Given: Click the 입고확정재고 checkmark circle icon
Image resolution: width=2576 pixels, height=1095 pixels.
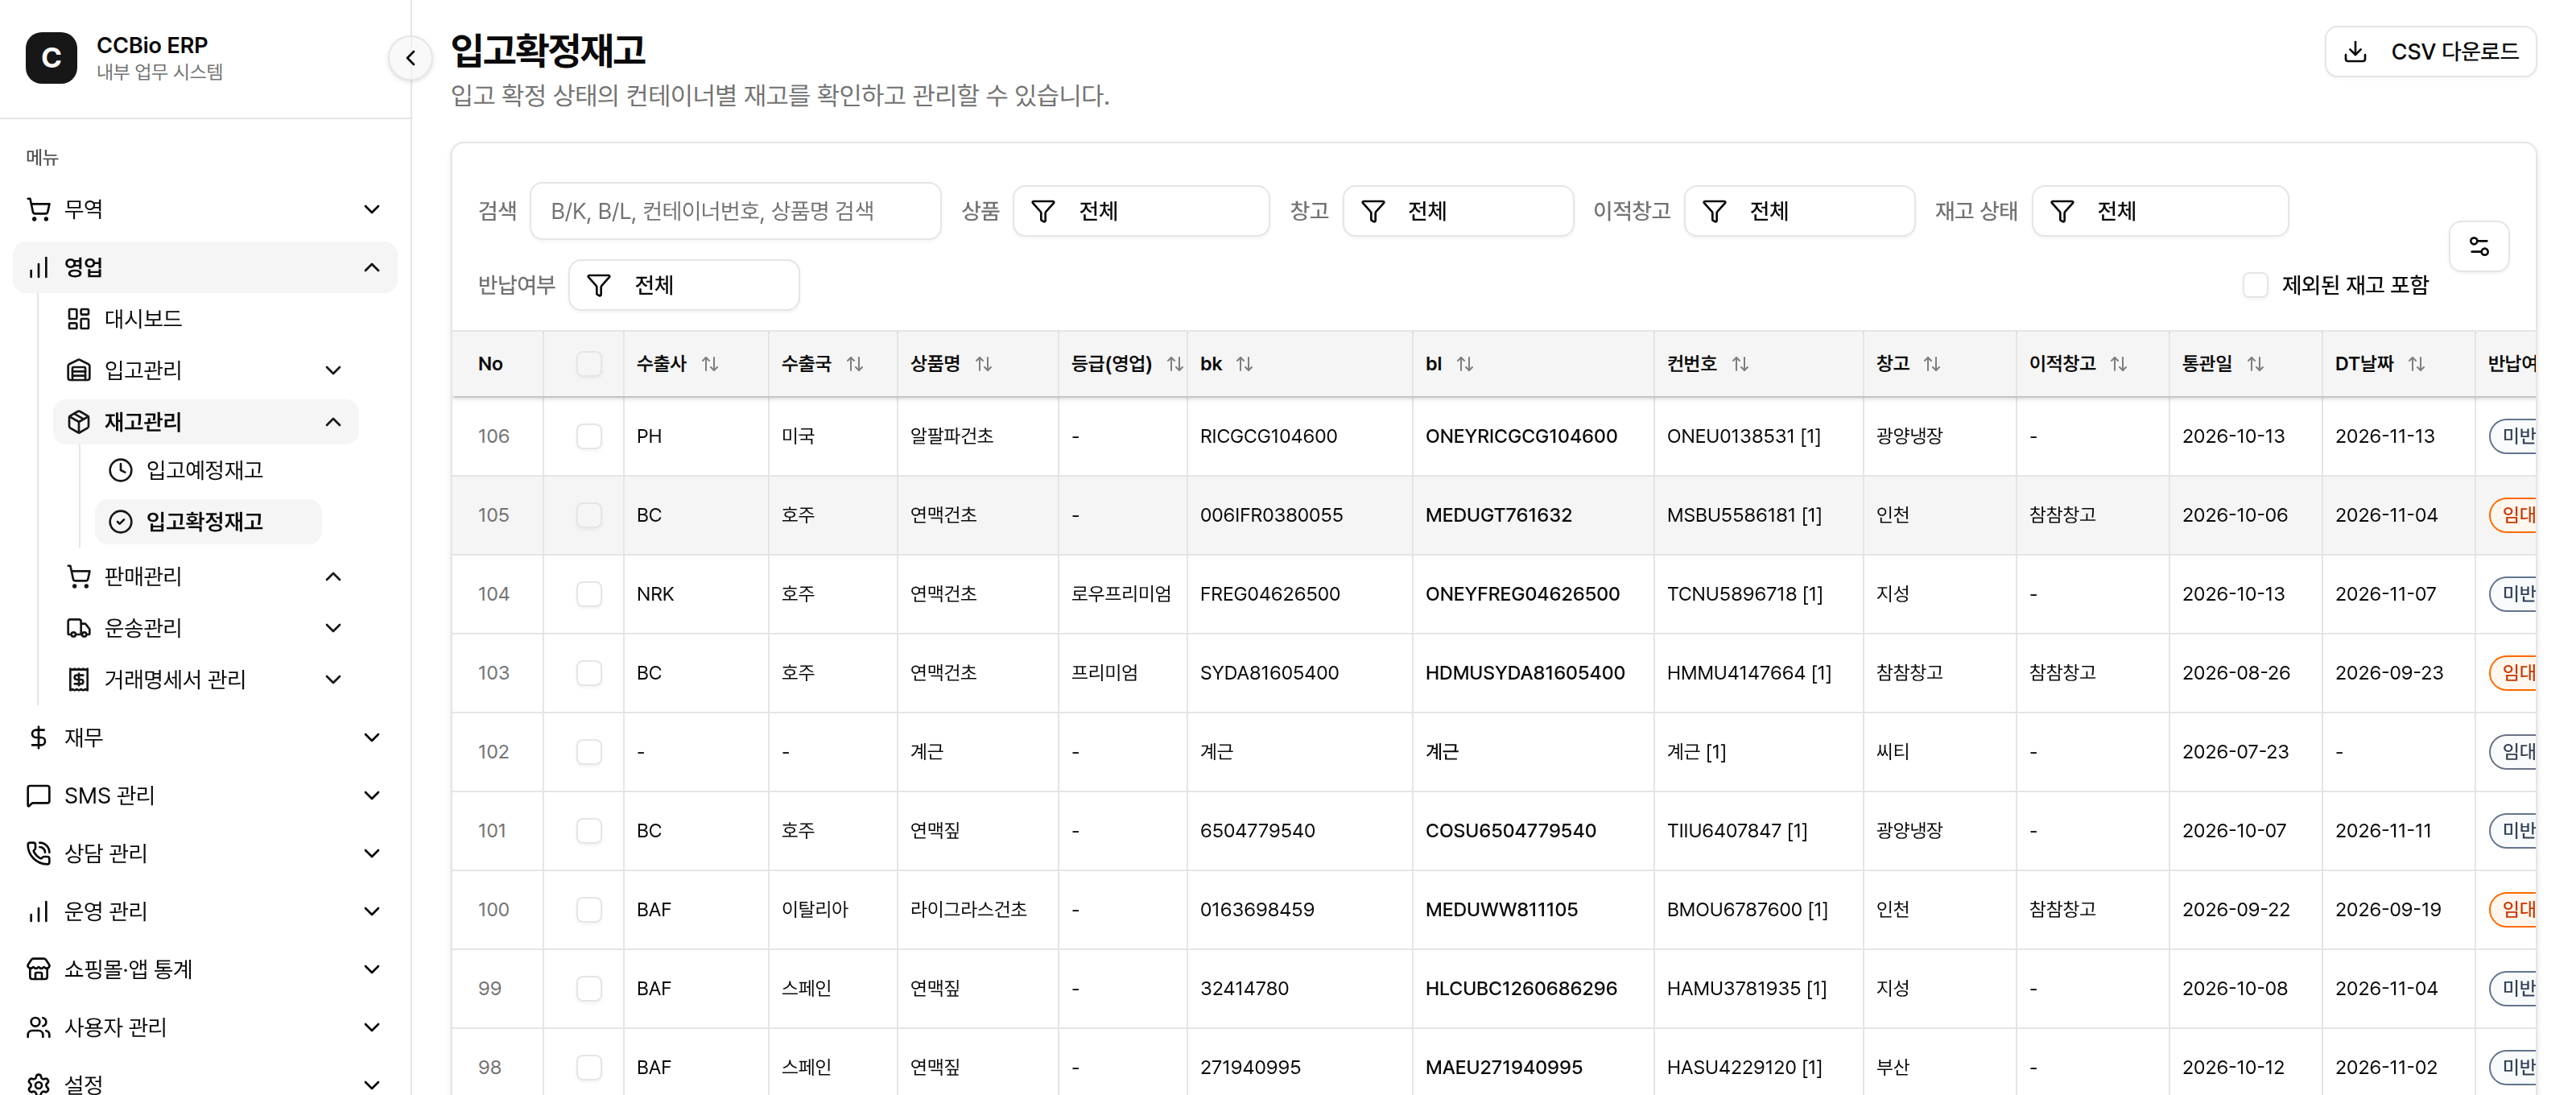Looking at the screenshot, I should pos(120,521).
